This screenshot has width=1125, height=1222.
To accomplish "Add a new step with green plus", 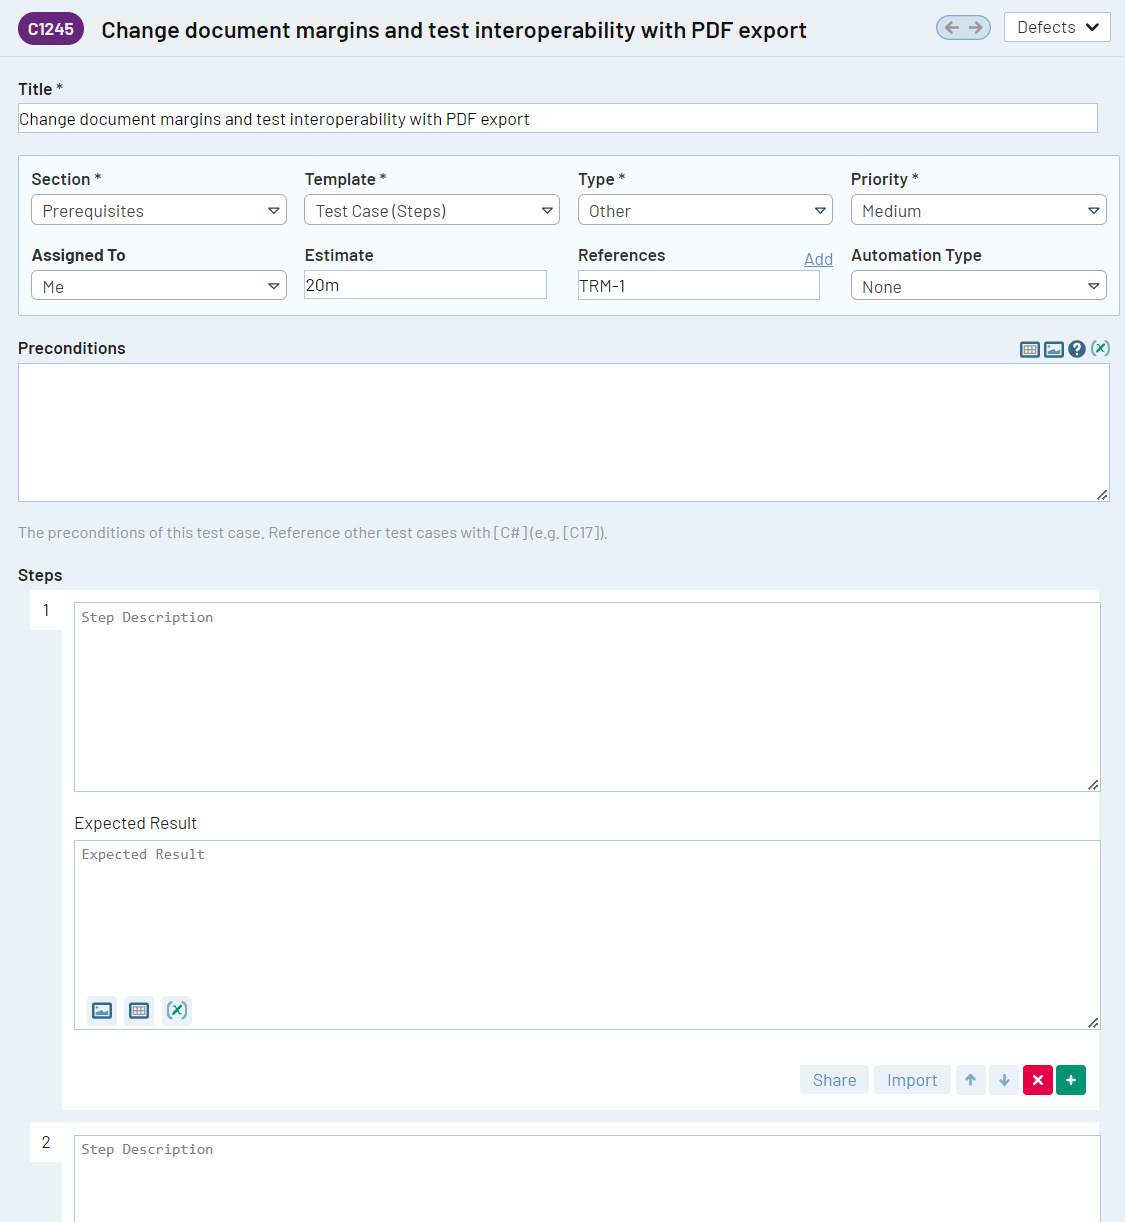I will tap(1071, 1080).
